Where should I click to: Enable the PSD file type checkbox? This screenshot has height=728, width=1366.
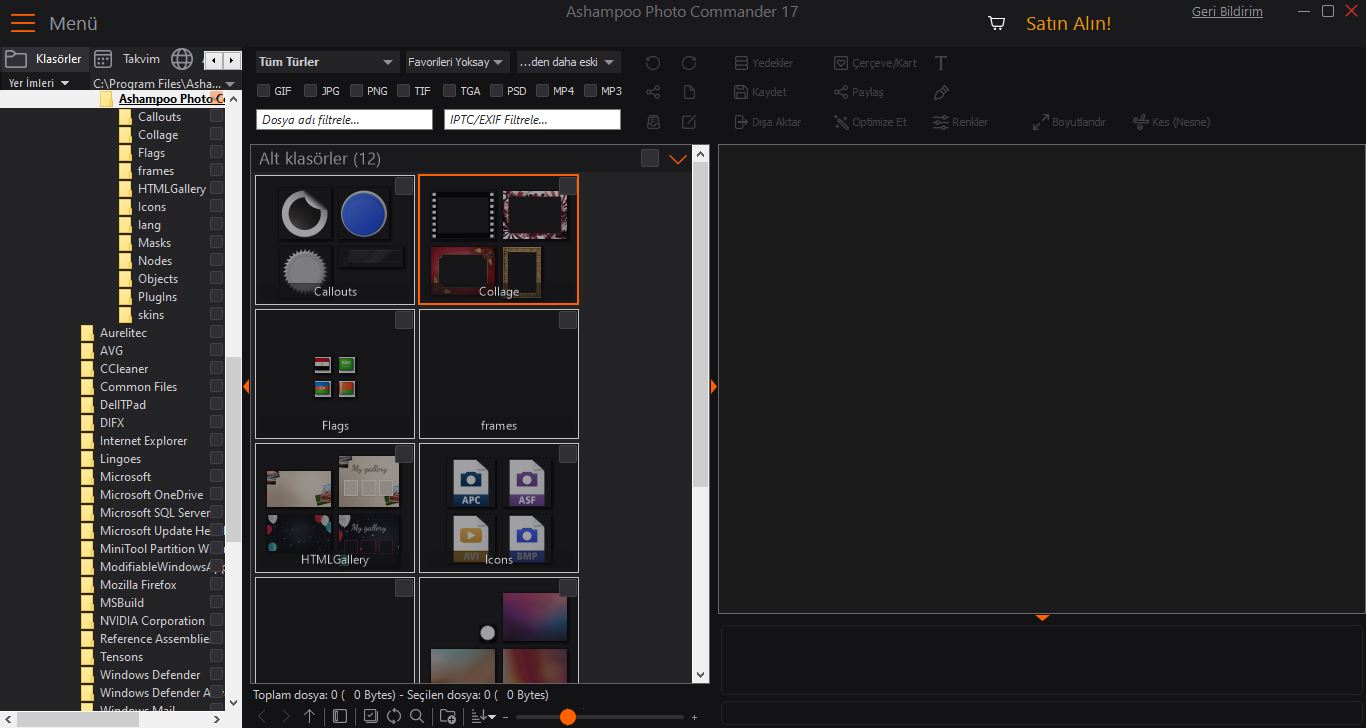pyautogui.click(x=496, y=91)
